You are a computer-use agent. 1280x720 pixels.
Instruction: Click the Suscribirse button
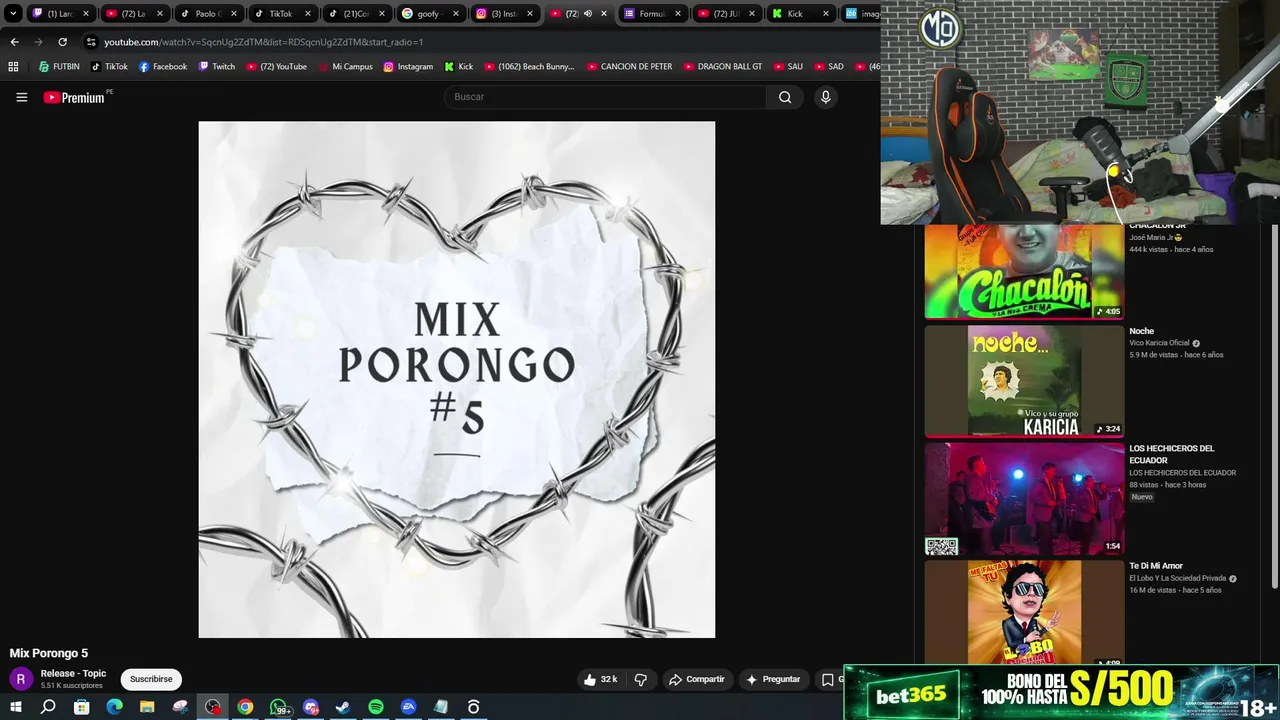(x=151, y=679)
